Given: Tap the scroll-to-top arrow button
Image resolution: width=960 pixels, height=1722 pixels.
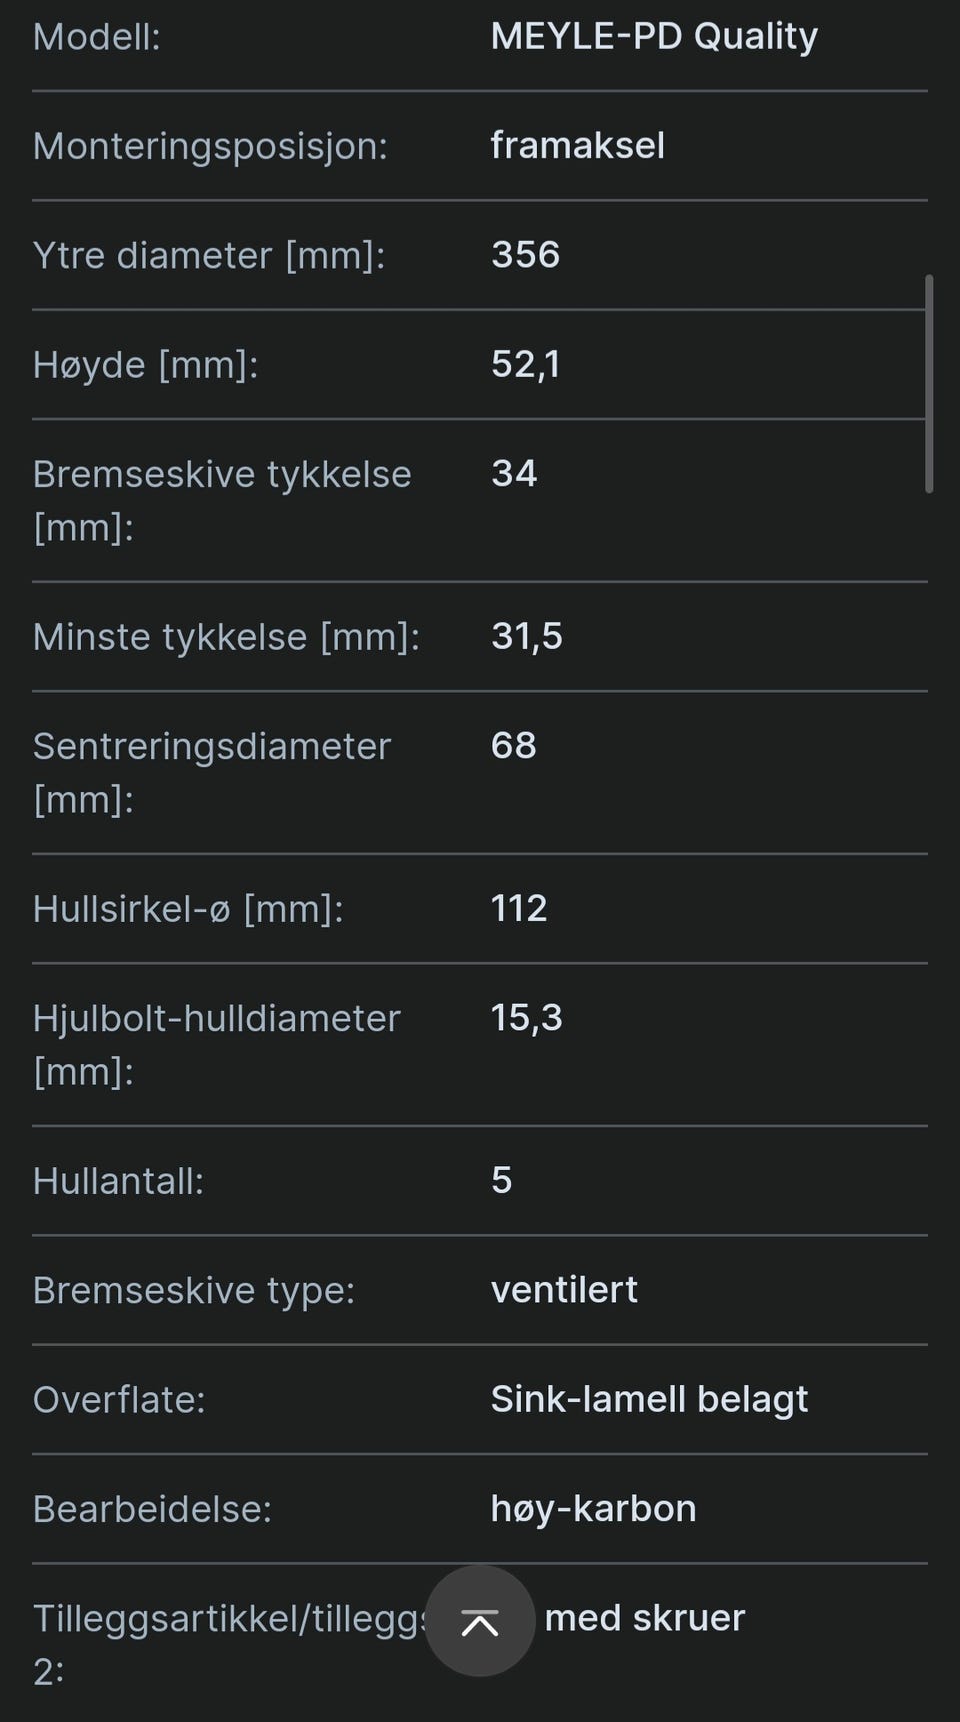Looking at the screenshot, I should pos(480,1621).
